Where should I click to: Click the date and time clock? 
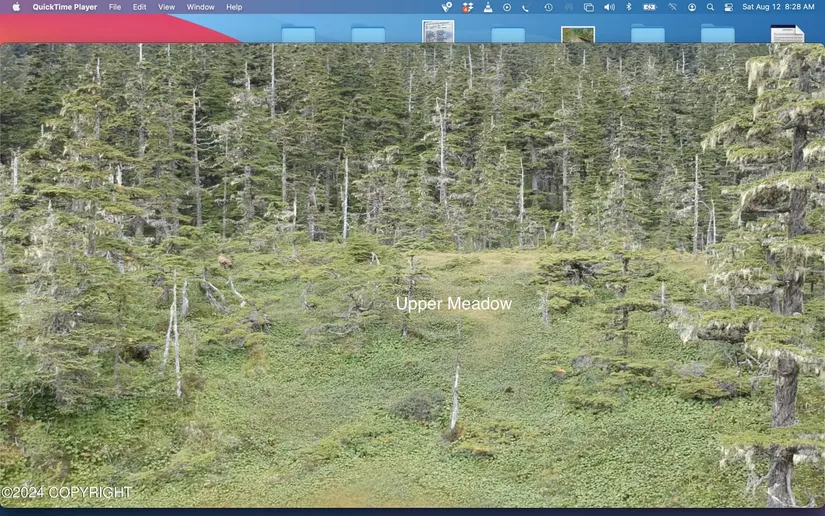[778, 7]
